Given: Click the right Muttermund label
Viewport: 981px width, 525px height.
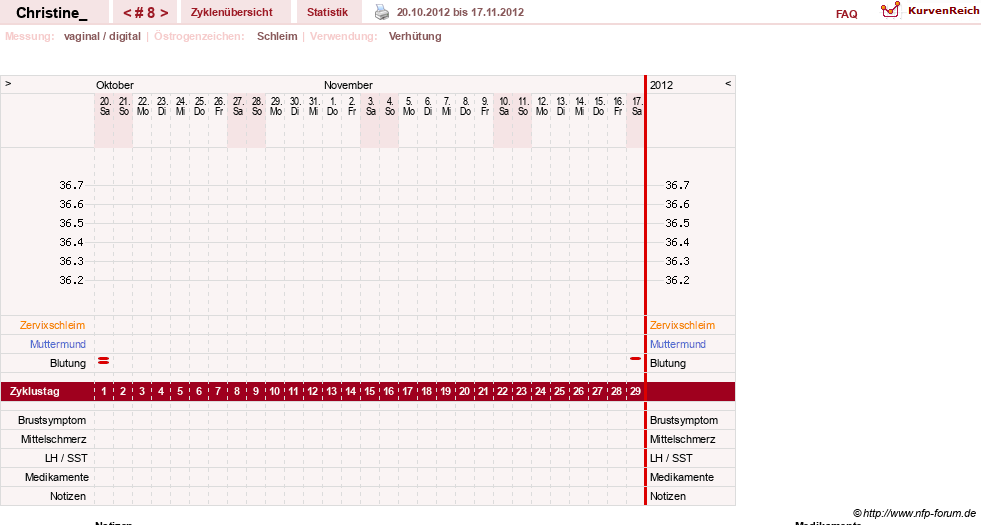Looking at the screenshot, I should 678,344.
